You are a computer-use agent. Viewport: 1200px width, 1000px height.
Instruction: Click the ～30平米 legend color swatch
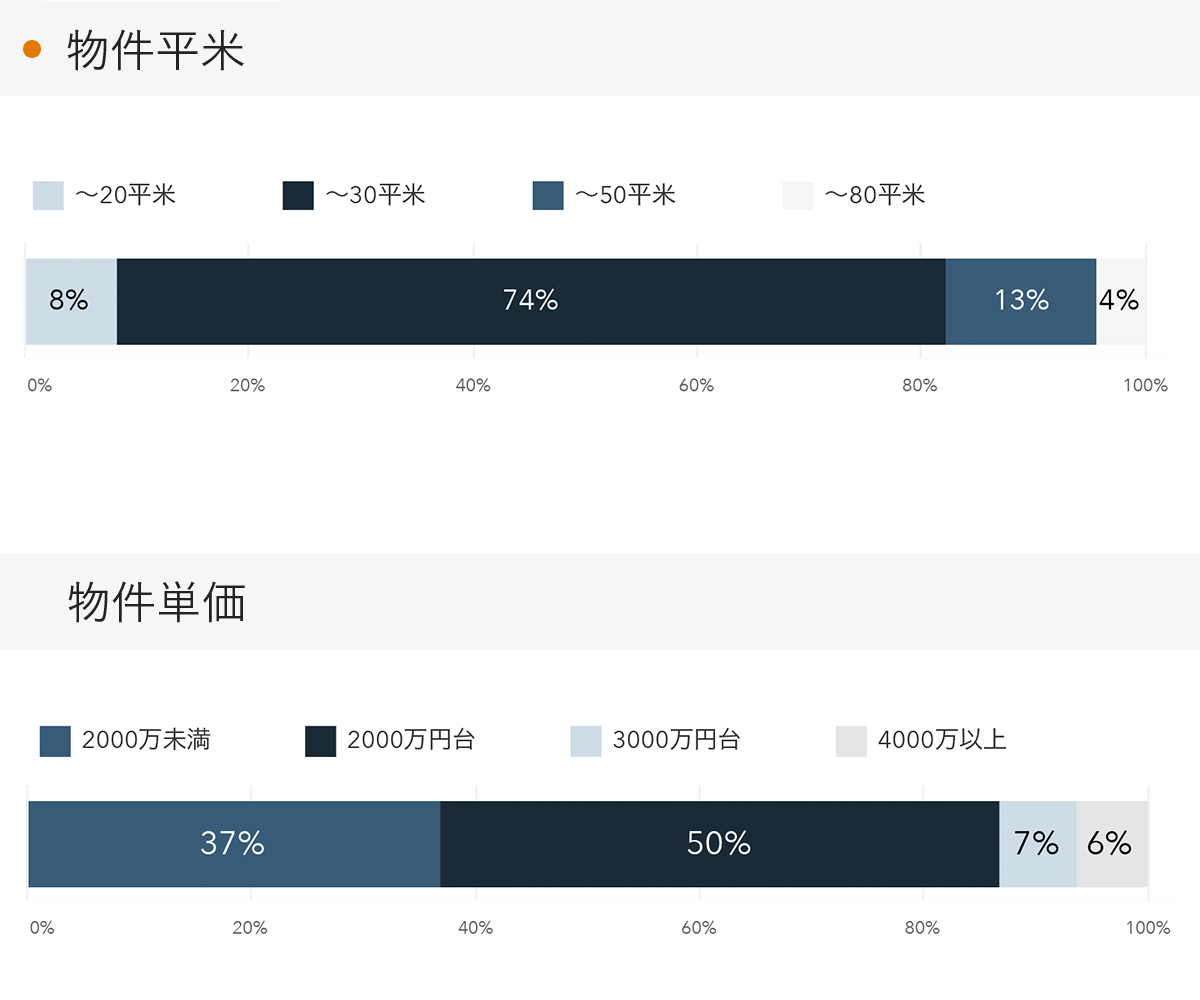point(298,195)
